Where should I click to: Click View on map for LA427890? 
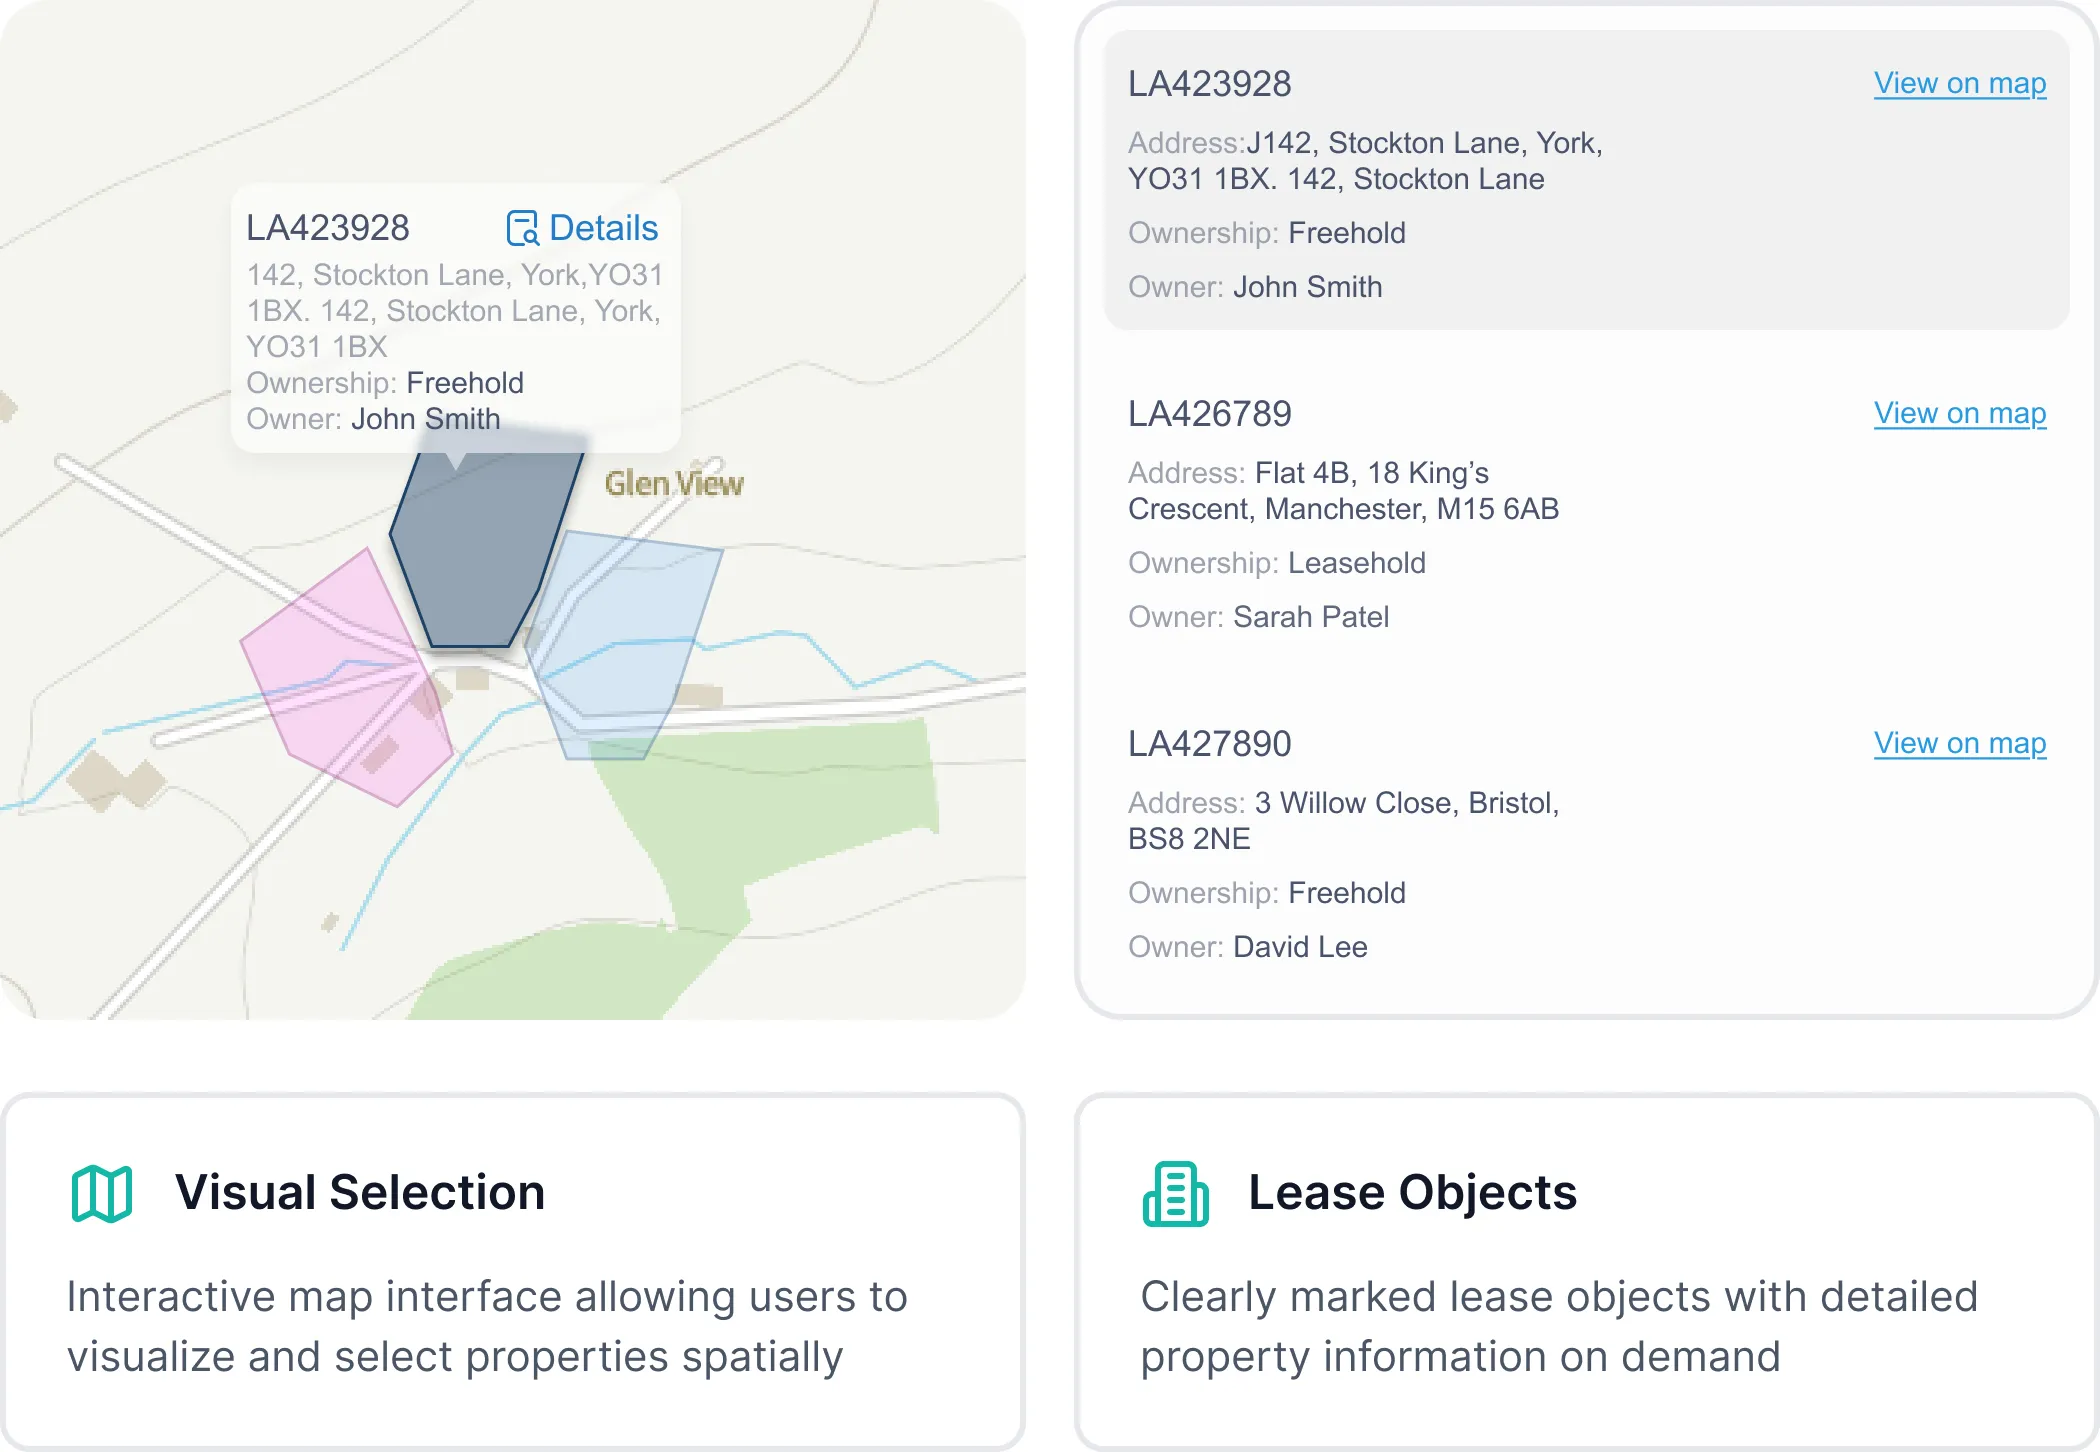click(1958, 743)
